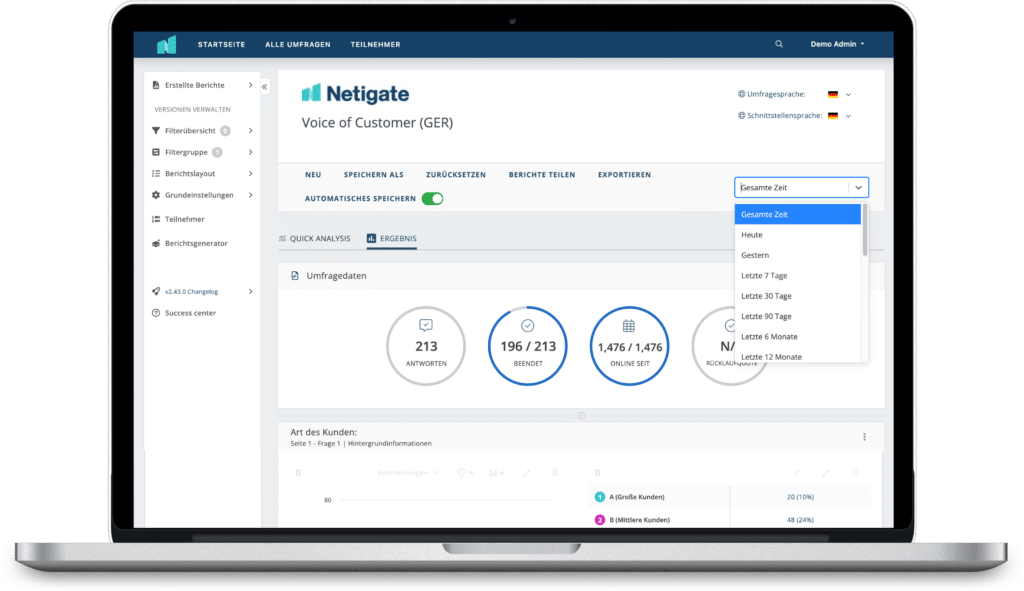Expand Berichtslayout chevron
The width and height of the screenshot is (1024, 591).
tap(250, 174)
